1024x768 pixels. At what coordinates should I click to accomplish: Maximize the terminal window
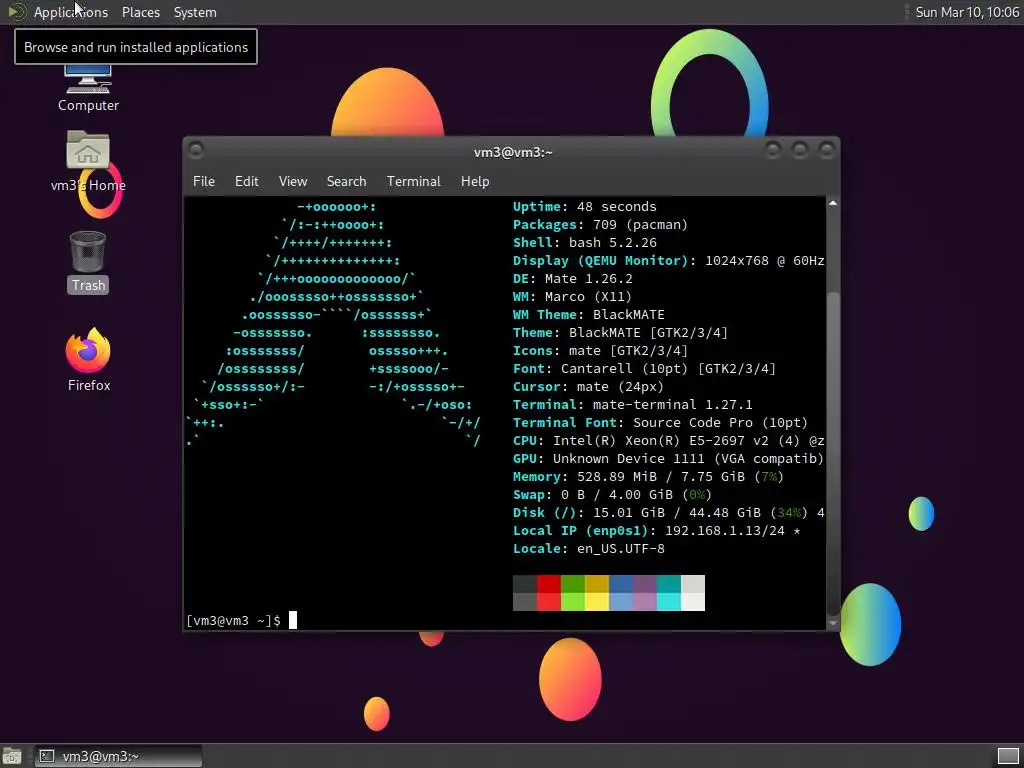pyautogui.click(x=799, y=150)
